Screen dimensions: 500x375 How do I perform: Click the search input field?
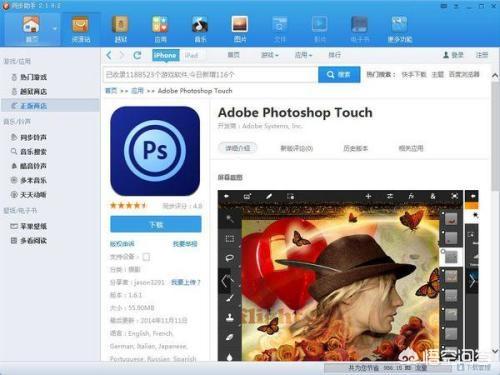click(210, 74)
